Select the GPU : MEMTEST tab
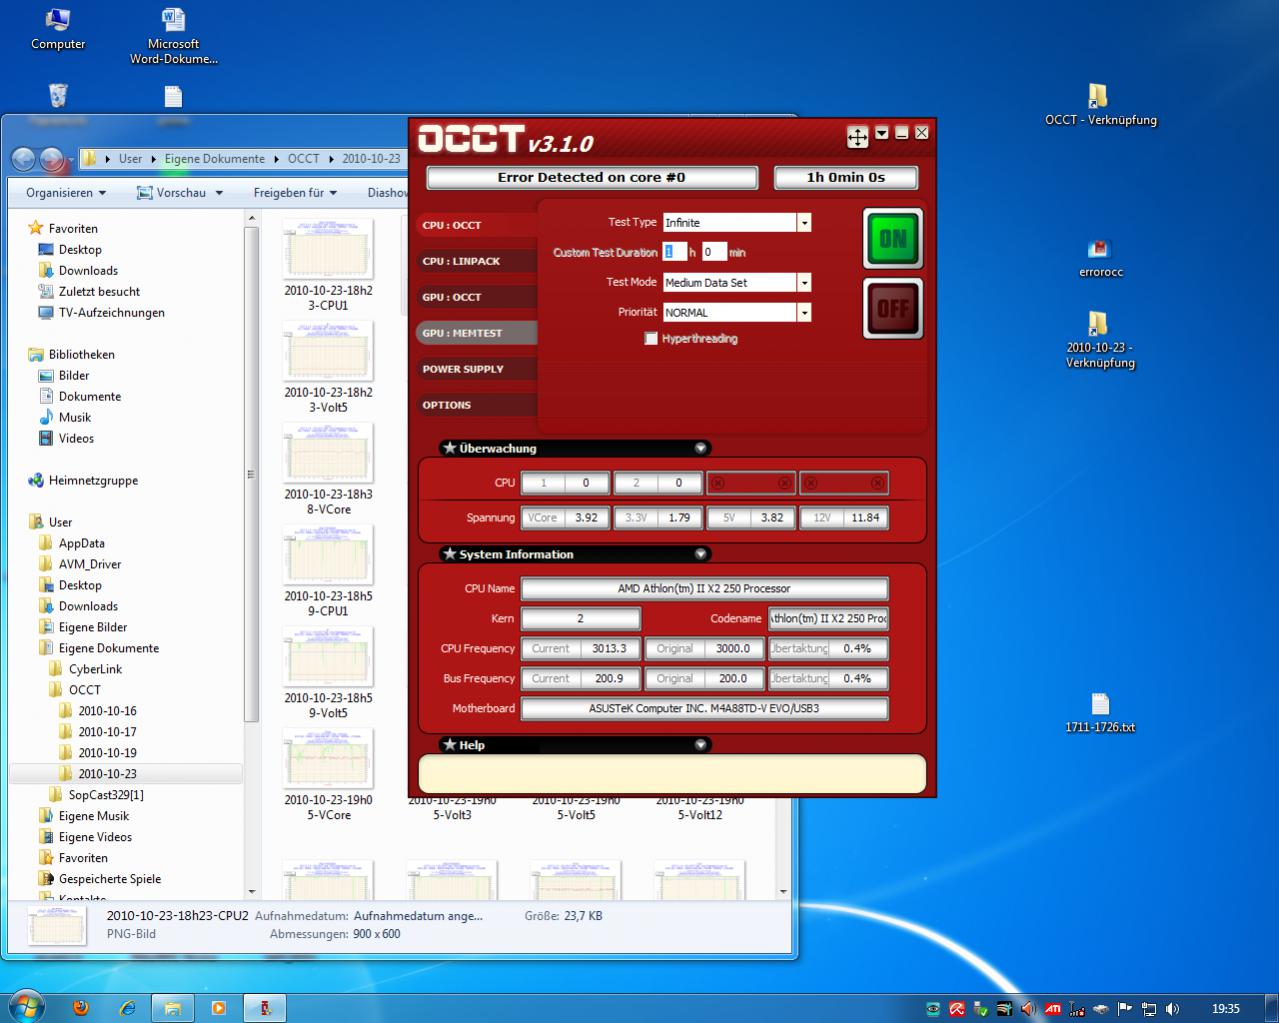Viewport: 1279px width, 1023px height. pyautogui.click(x=476, y=333)
